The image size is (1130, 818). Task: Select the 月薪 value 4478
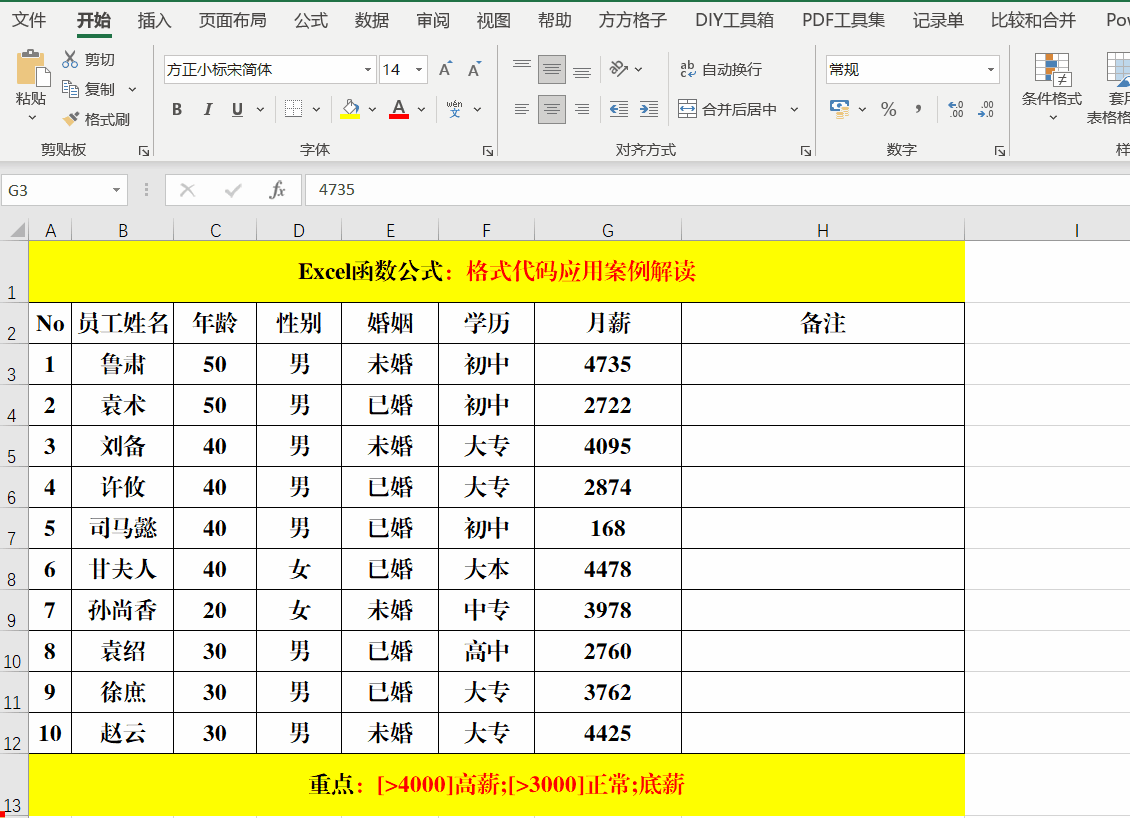point(608,569)
